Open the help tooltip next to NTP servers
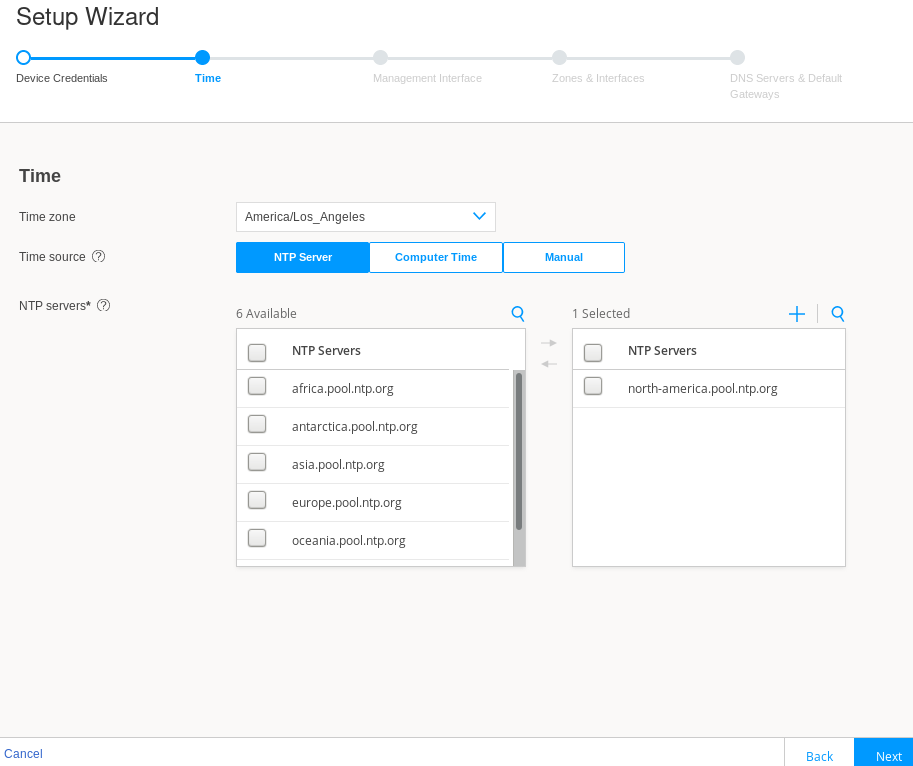This screenshot has height=766, width=913. coord(104,305)
